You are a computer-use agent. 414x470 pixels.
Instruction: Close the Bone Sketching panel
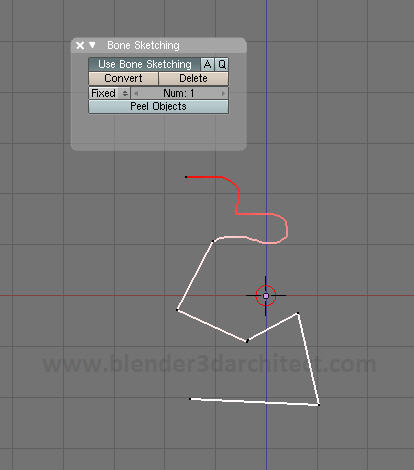click(x=80, y=45)
